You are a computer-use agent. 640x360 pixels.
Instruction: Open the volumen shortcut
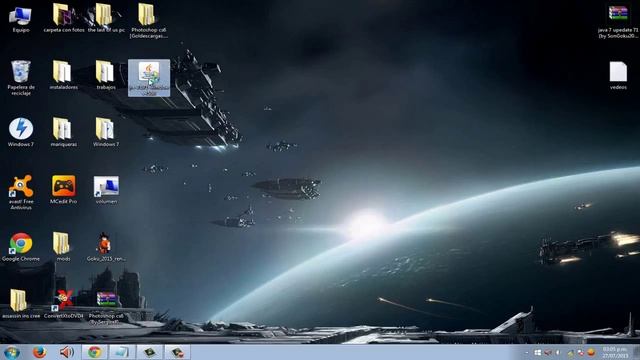coord(106,189)
